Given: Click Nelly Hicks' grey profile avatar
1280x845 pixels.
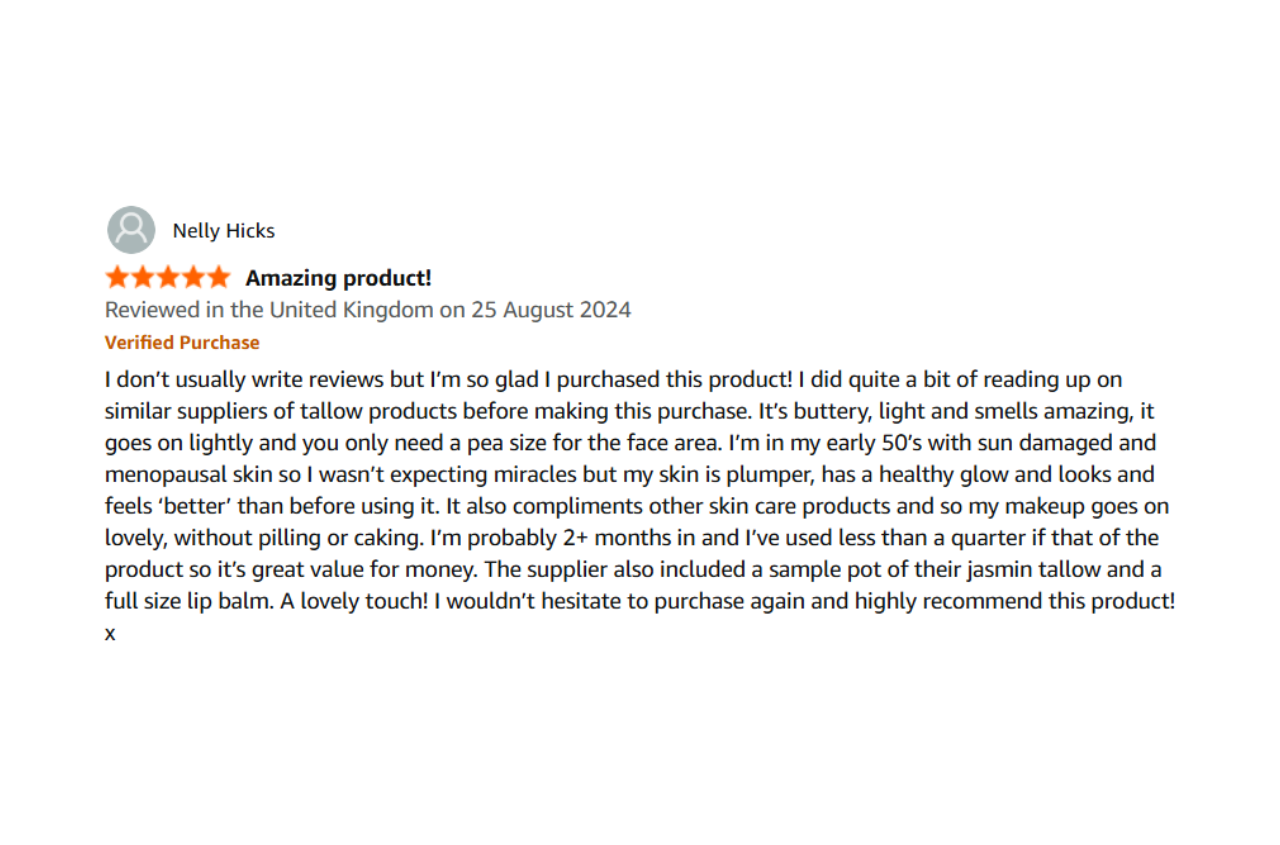Looking at the screenshot, I should (x=131, y=230).
